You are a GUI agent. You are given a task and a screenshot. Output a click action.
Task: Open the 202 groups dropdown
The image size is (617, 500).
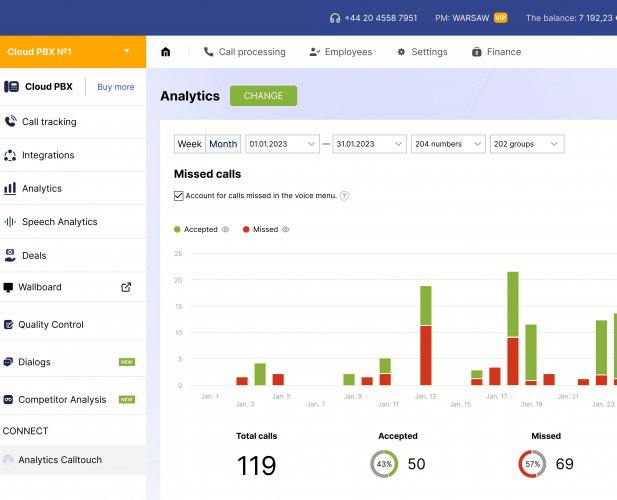coord(526,144)
